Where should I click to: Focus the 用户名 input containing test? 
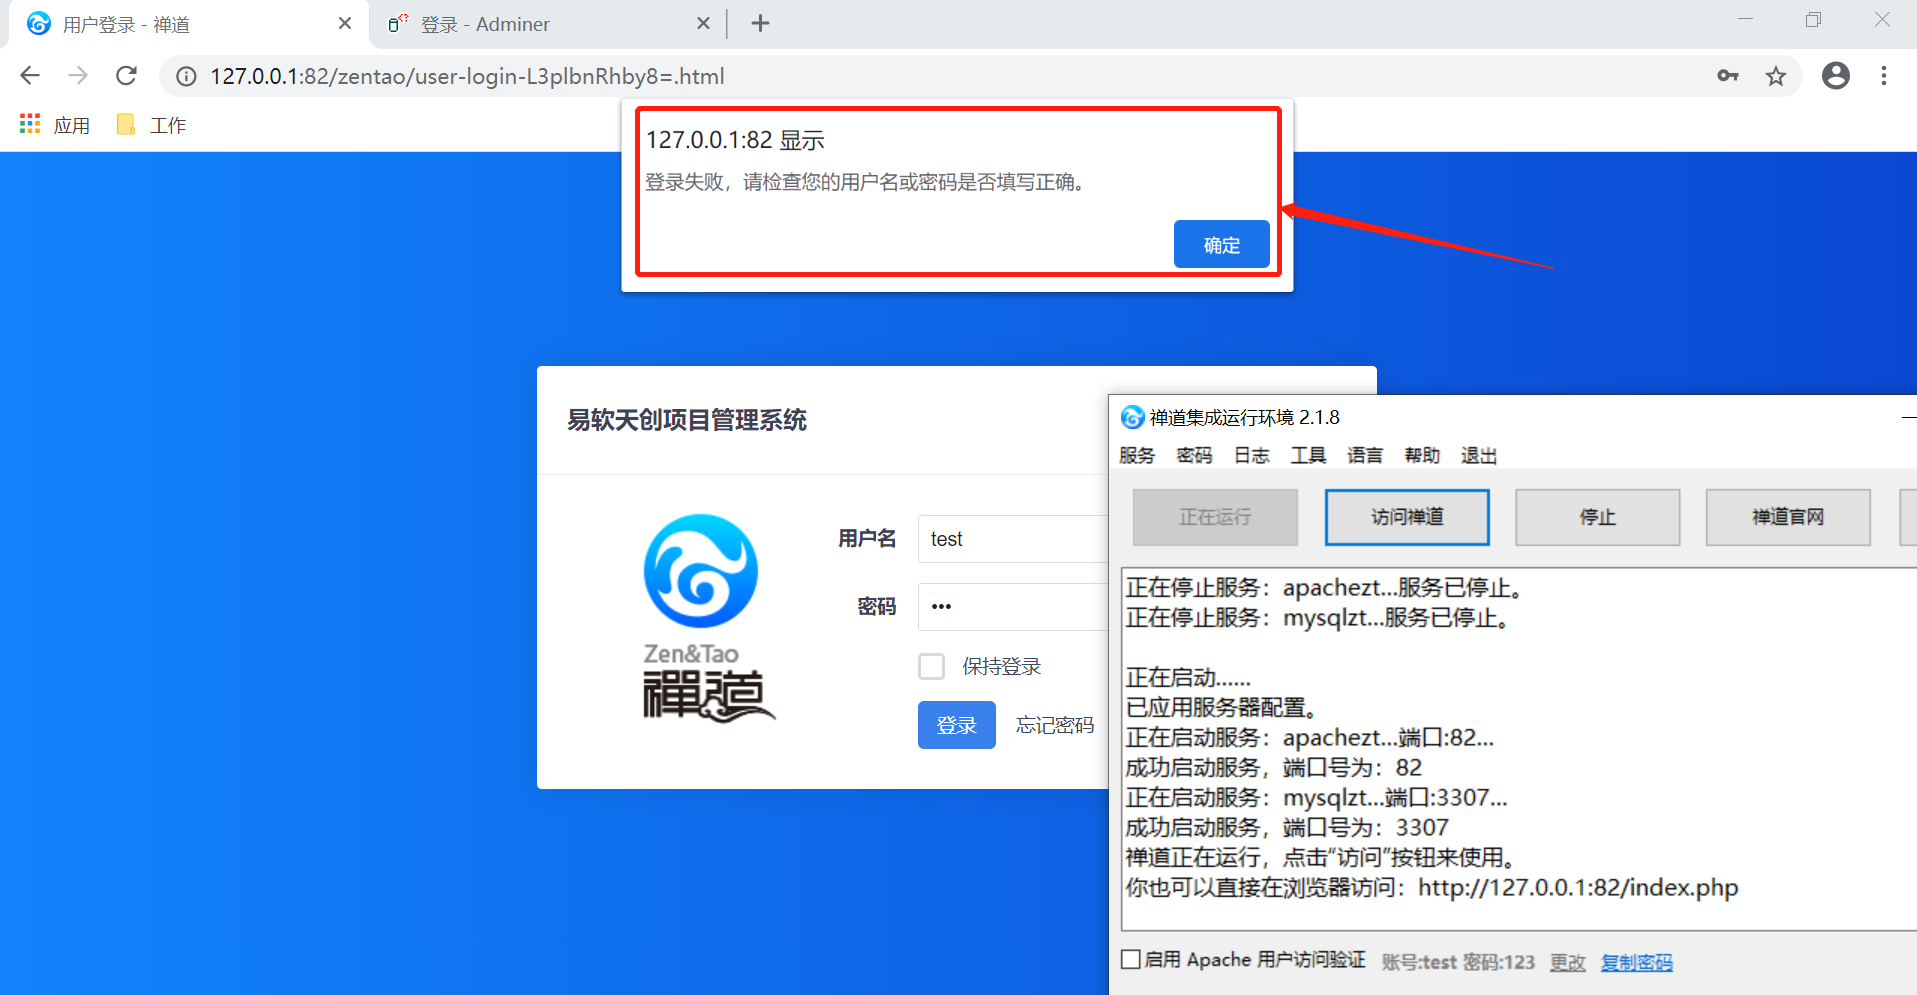pos(1013,539)
